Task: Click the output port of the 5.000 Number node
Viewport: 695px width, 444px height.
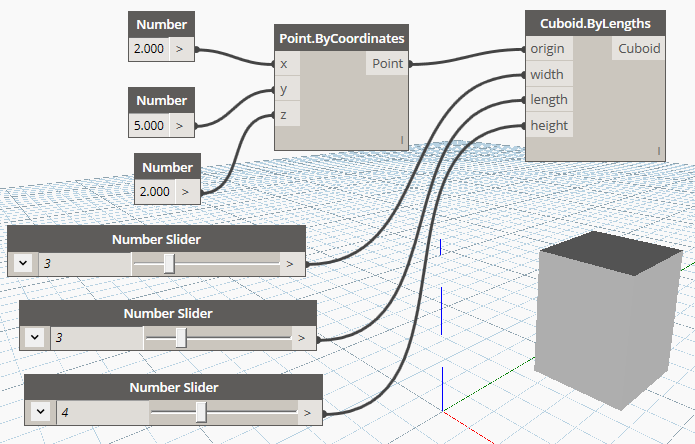Action: click(182, 125)
